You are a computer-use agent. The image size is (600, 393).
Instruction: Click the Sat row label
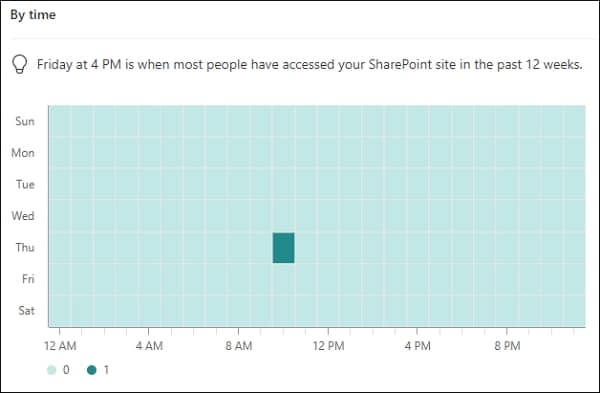(x=27, y=310)
